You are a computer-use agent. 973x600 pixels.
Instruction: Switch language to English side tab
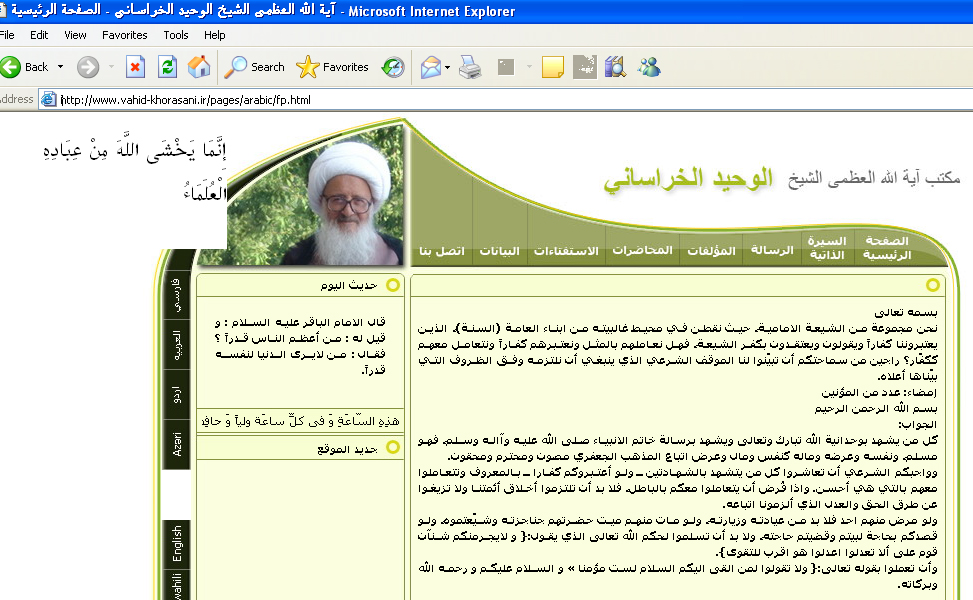point(177,544)
